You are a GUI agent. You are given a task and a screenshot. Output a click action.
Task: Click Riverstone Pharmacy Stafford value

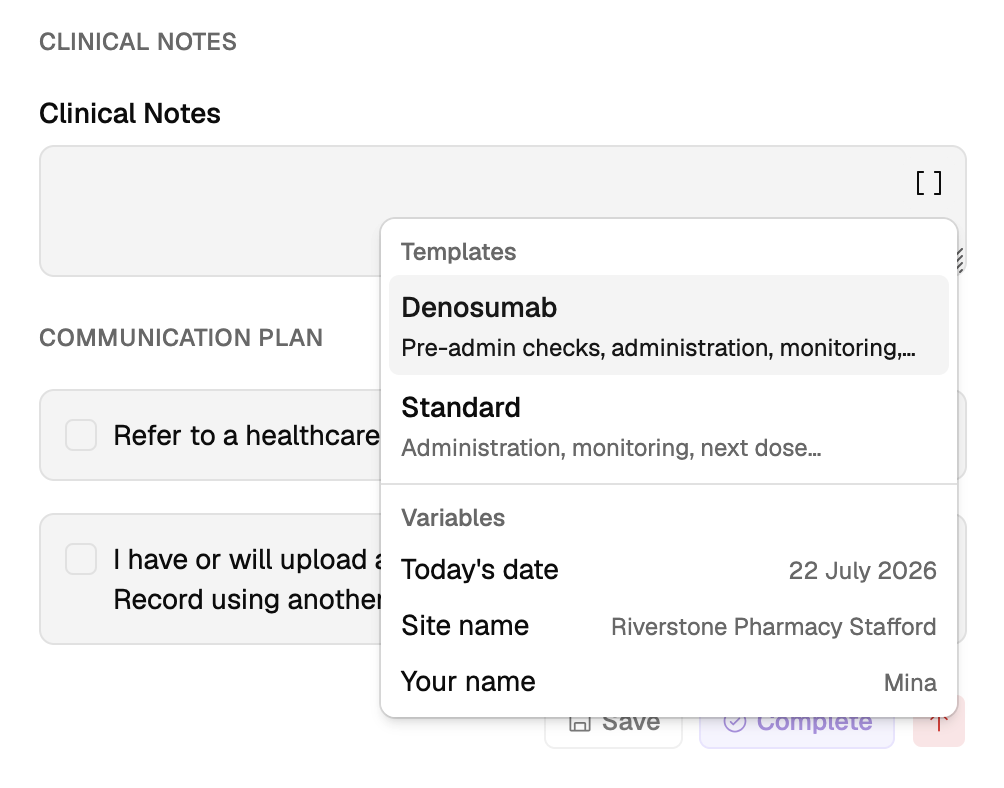[773, 627]
